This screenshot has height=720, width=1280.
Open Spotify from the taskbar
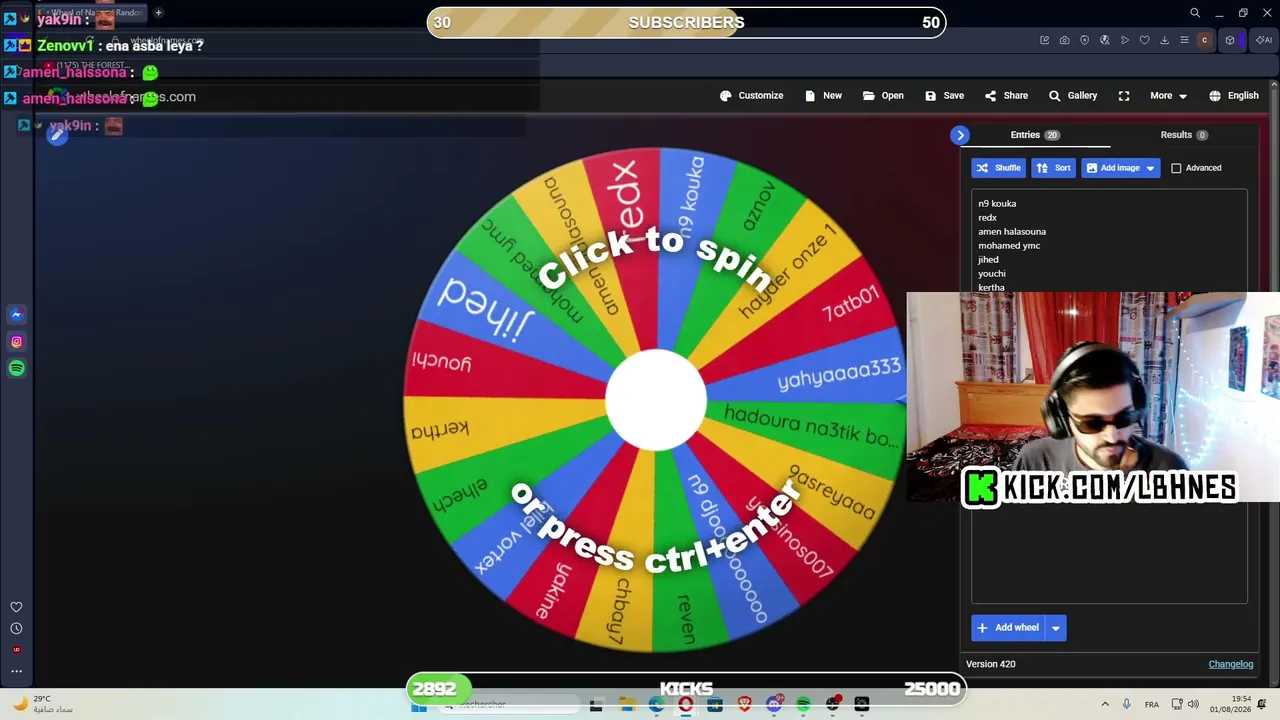point(803,705)
